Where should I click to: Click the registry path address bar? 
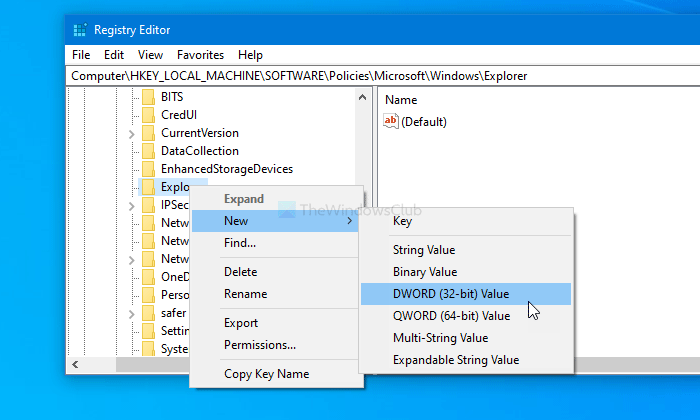click(380, 75)
